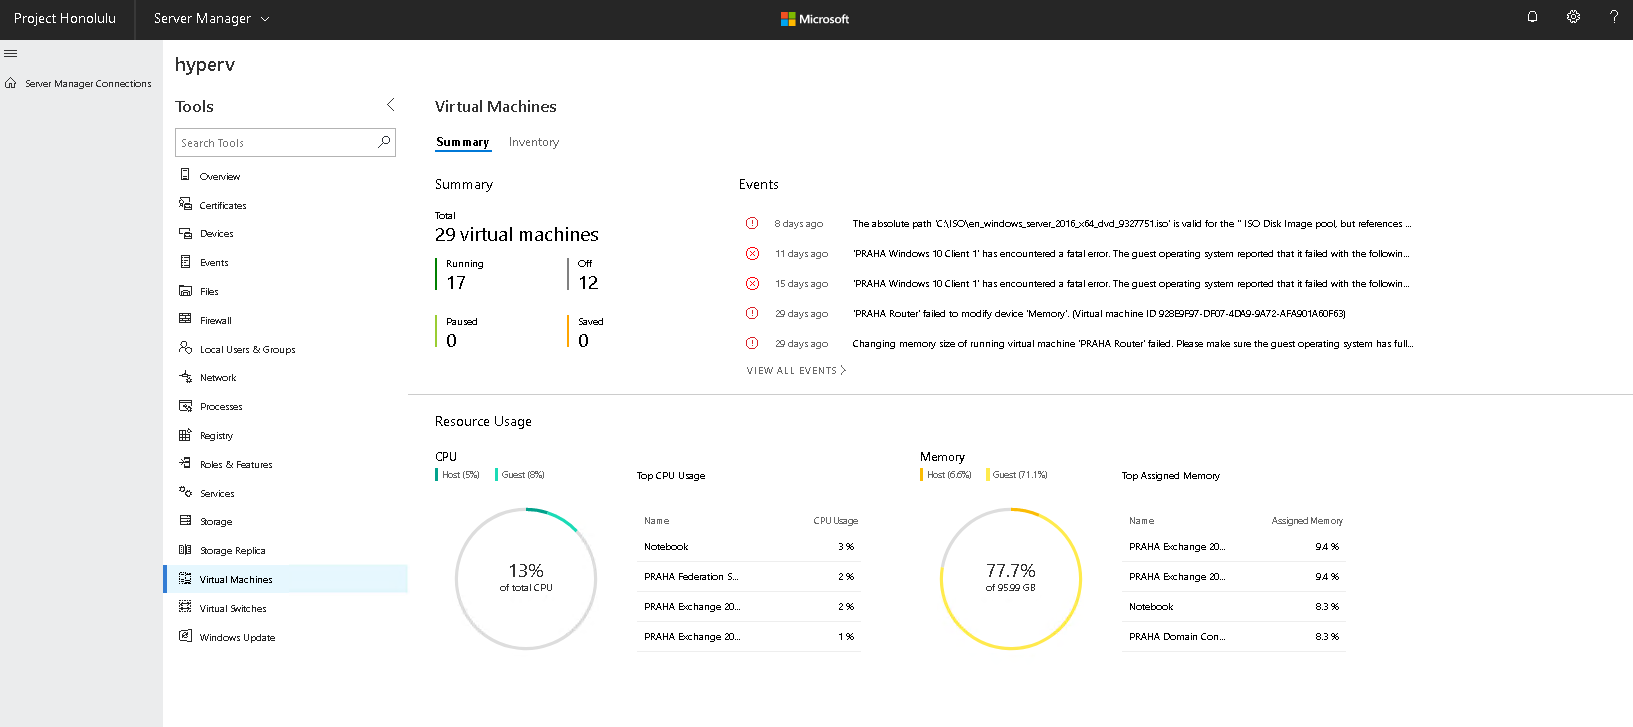Click the Running 17 count
Screen dimensions: 1633x727
pos(460,274)
